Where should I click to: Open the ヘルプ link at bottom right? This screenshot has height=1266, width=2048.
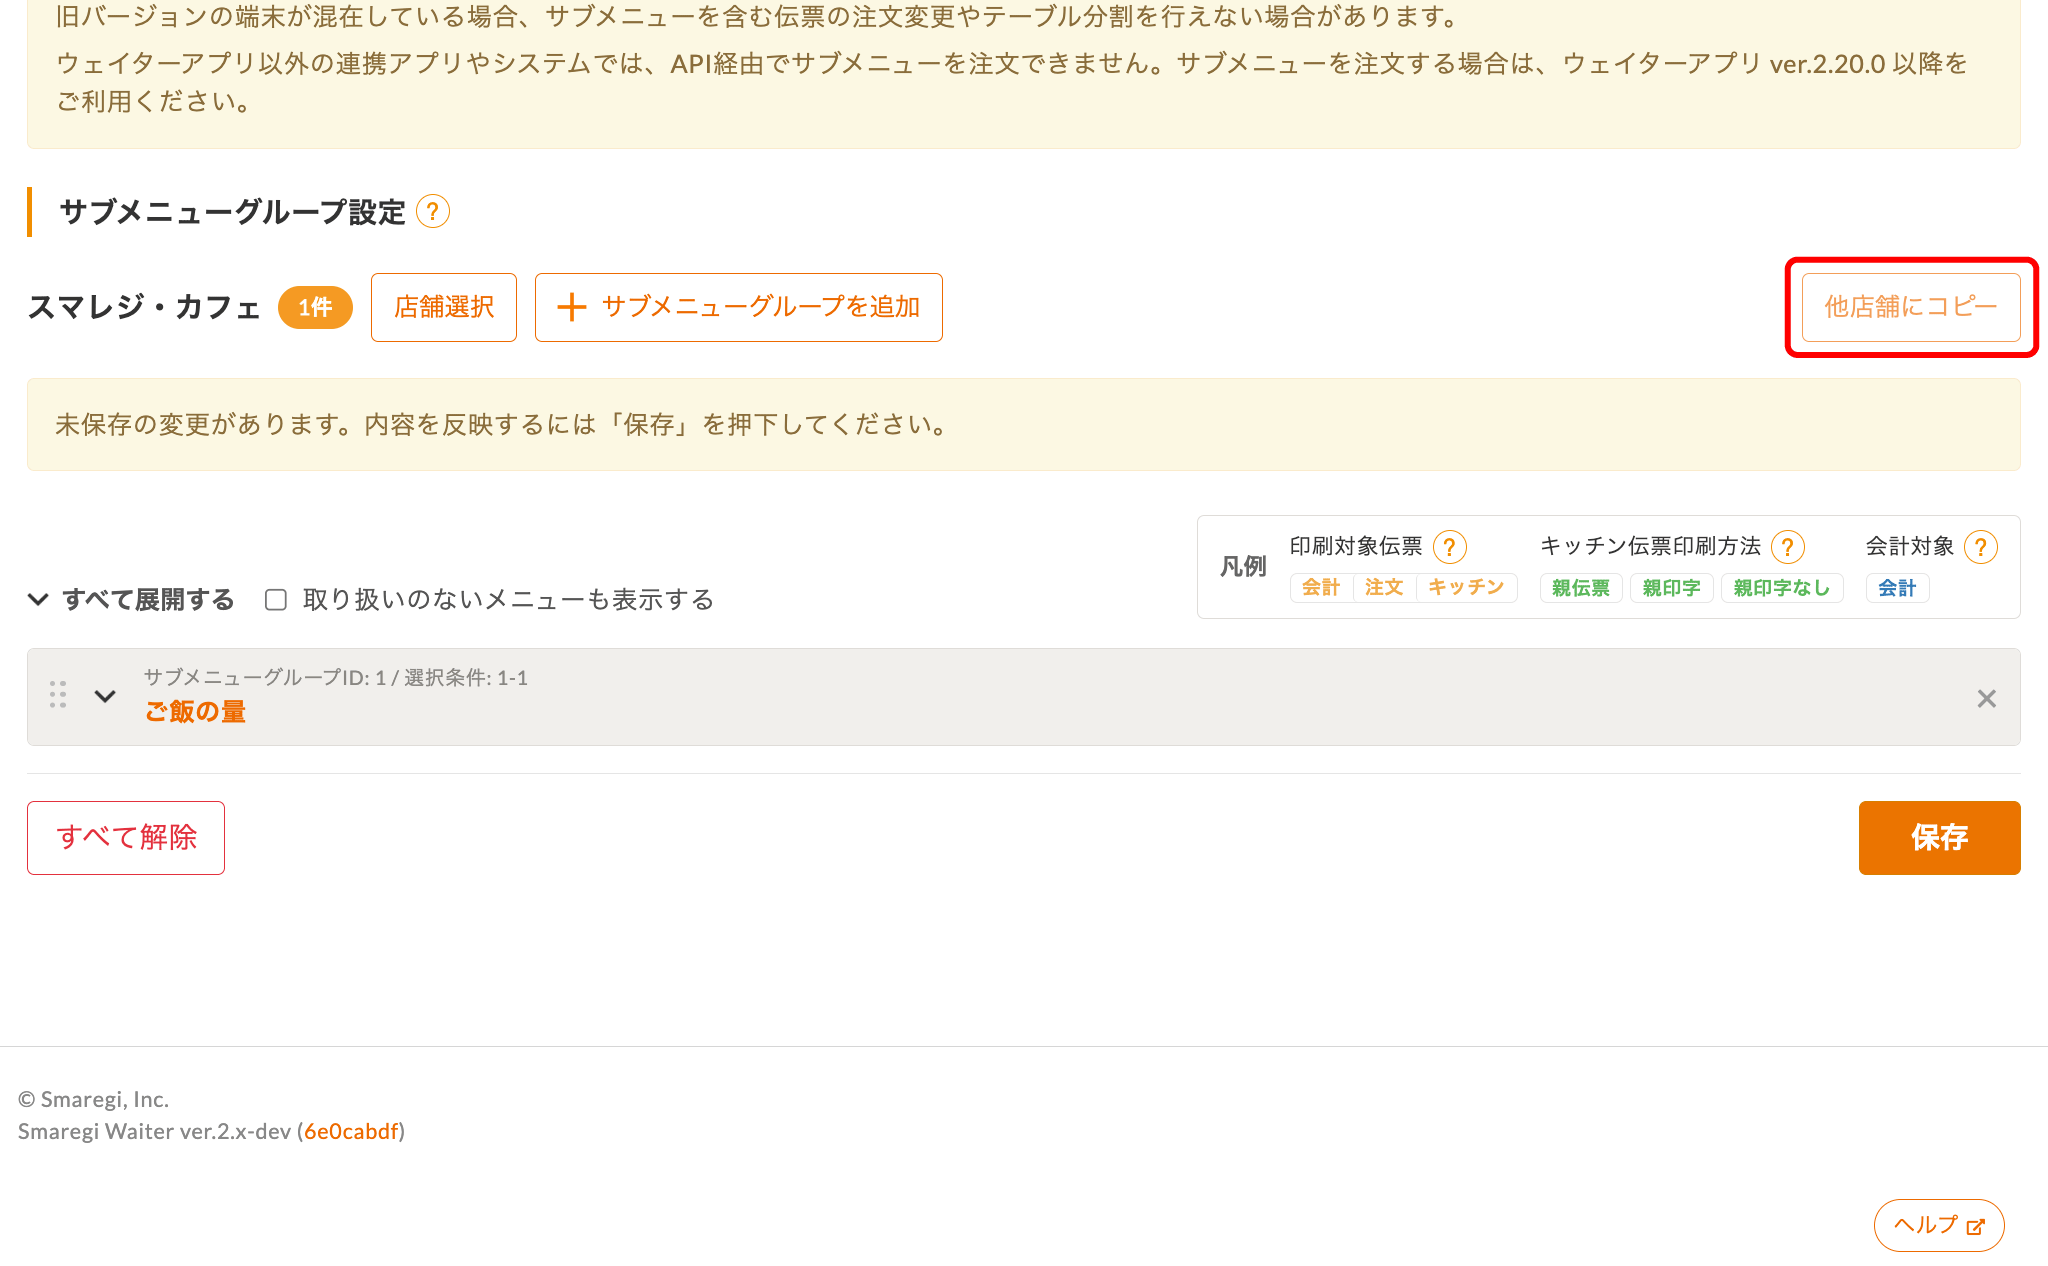(1939, 1225)
